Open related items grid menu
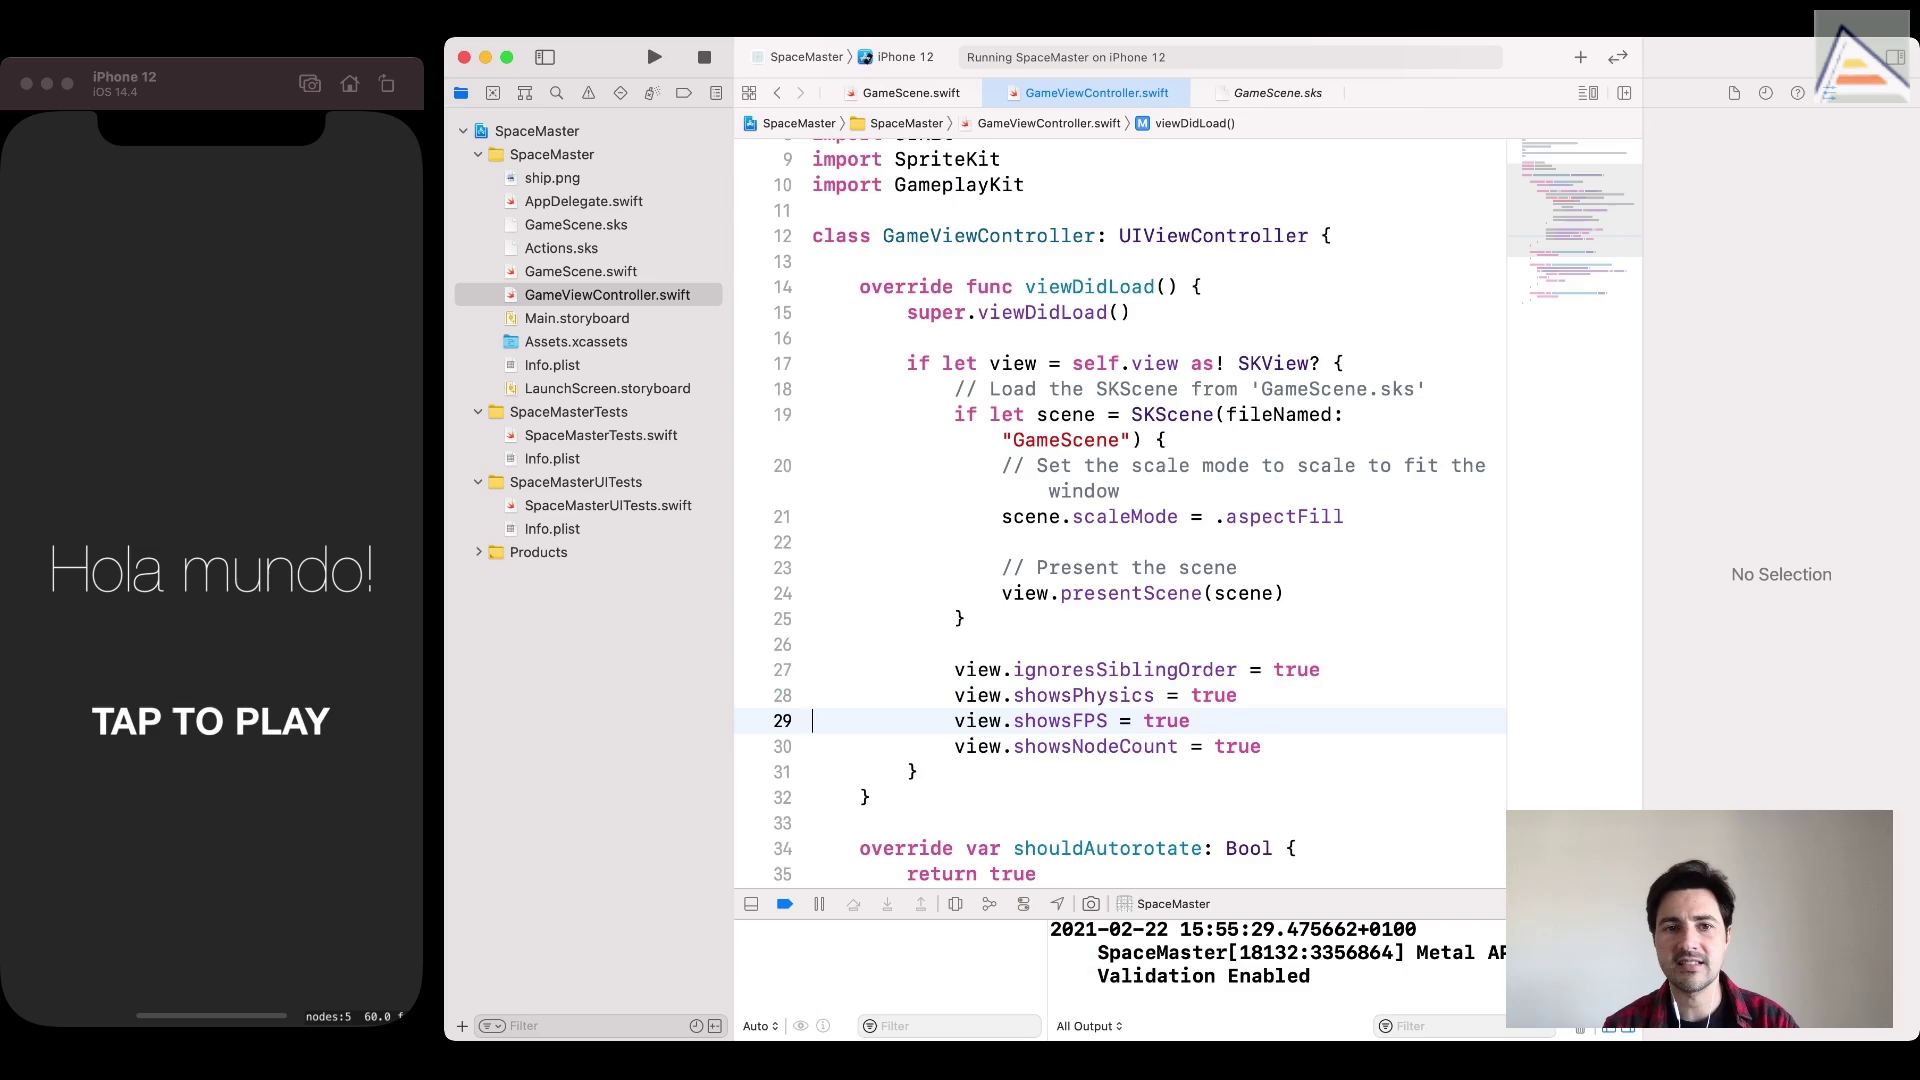 pos(749,93)
